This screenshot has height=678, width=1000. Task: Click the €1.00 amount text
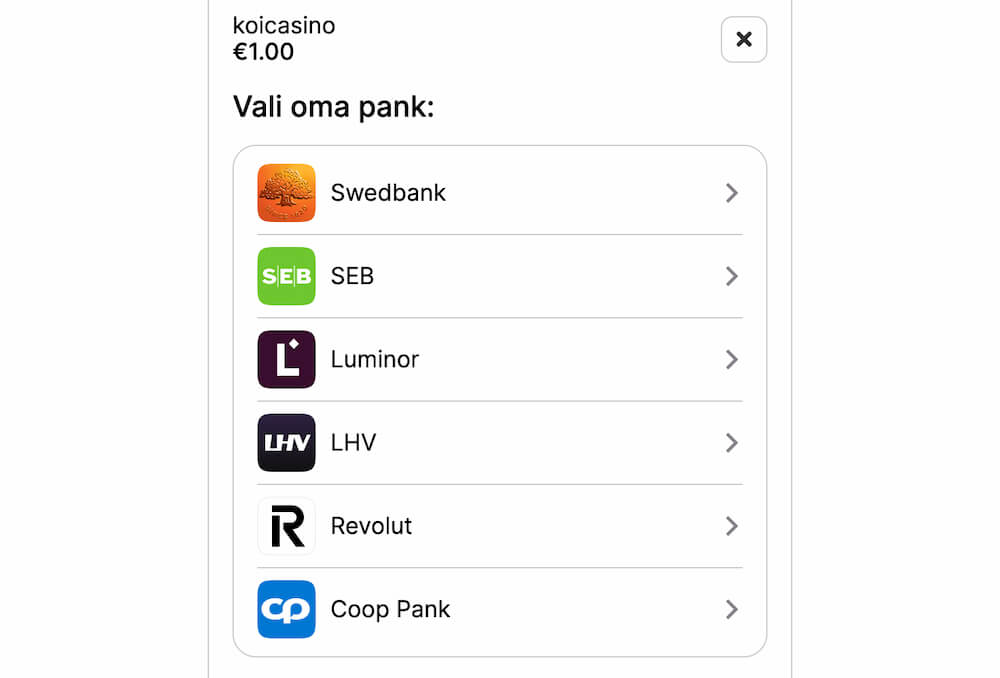262,50
